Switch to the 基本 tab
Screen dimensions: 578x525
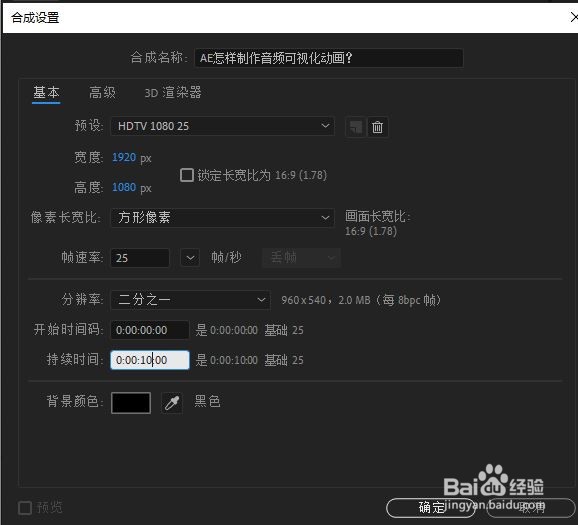(46, 93)
